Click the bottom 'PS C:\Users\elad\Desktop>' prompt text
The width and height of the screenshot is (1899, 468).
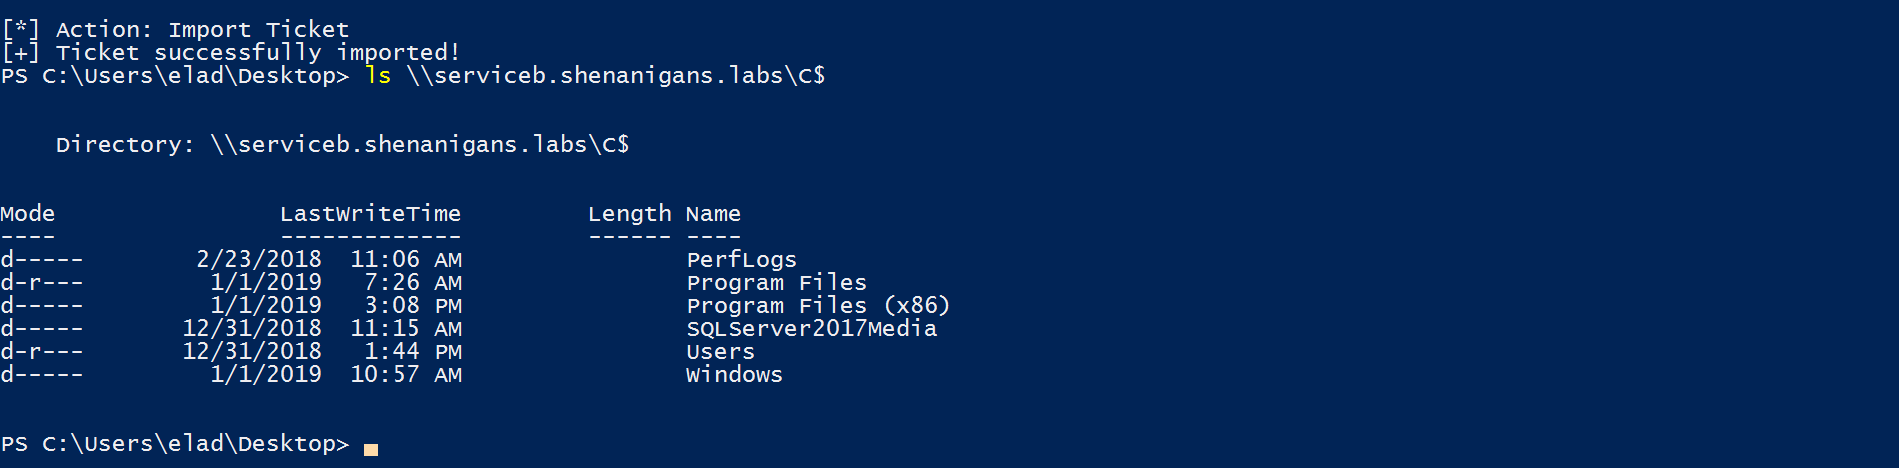coord(175,444)
